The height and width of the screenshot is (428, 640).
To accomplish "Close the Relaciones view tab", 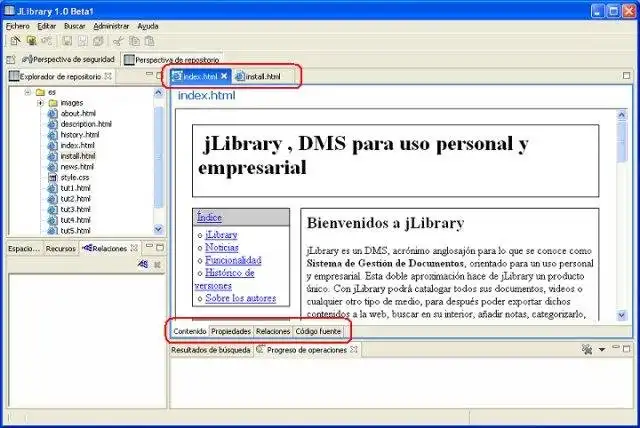I will pos(134,248).
